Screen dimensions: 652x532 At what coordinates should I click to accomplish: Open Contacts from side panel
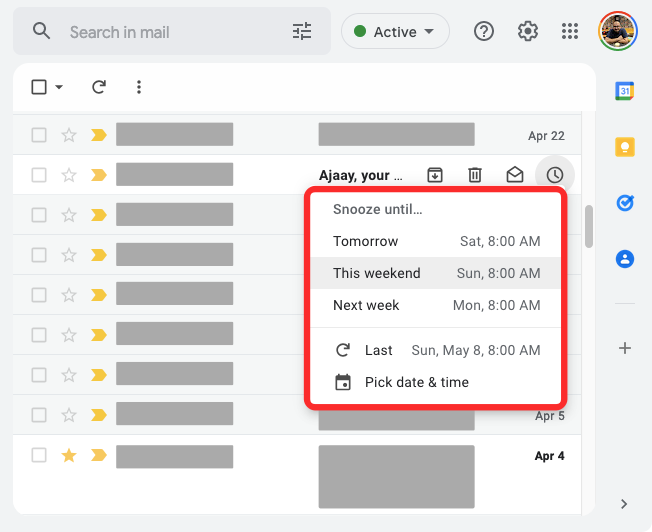(625, 259)
